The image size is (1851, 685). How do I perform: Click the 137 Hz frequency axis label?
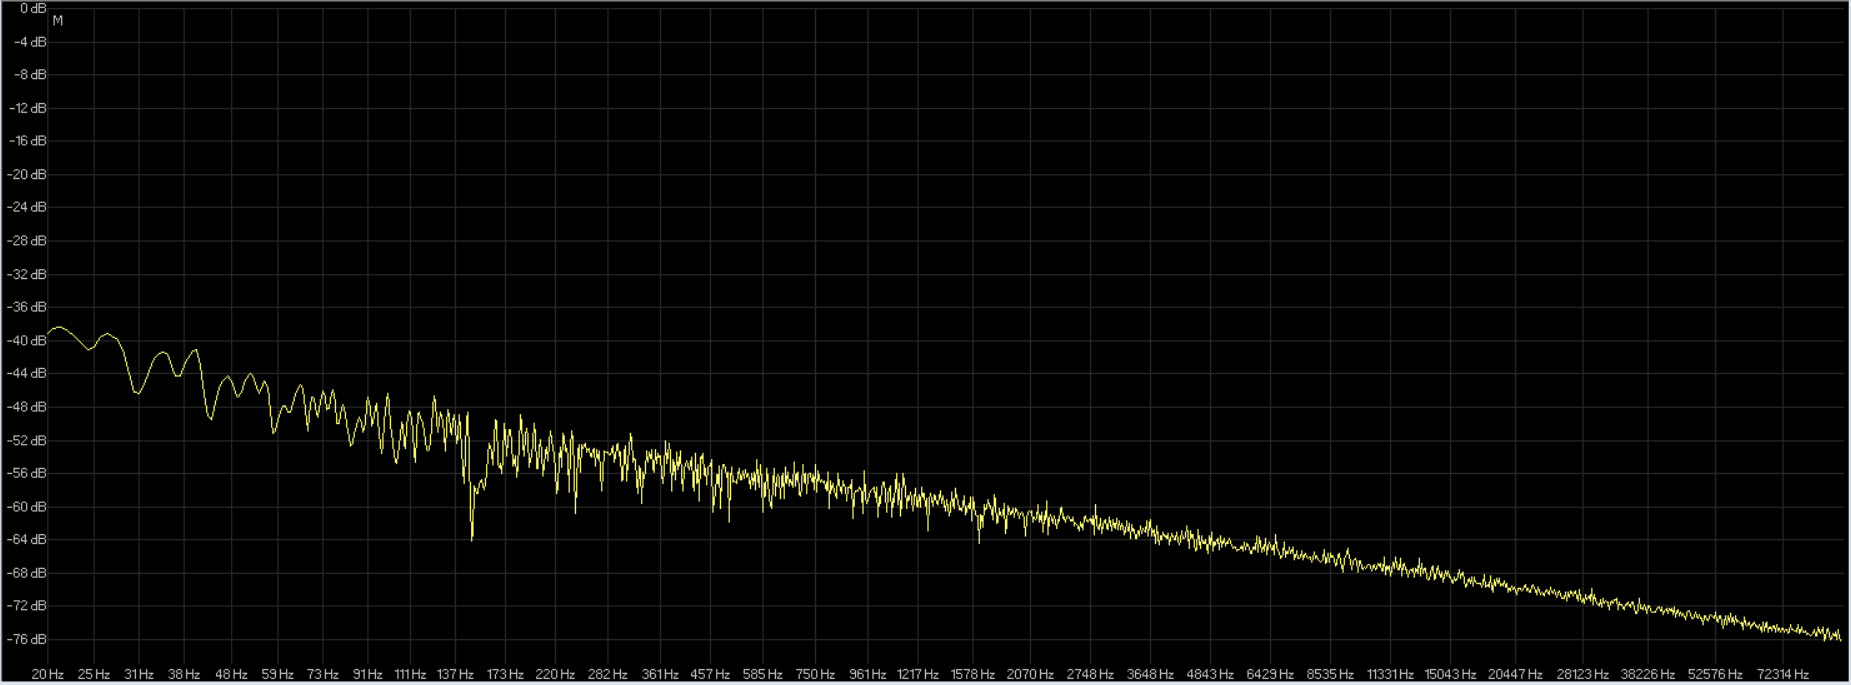click(x=455, y=674)
